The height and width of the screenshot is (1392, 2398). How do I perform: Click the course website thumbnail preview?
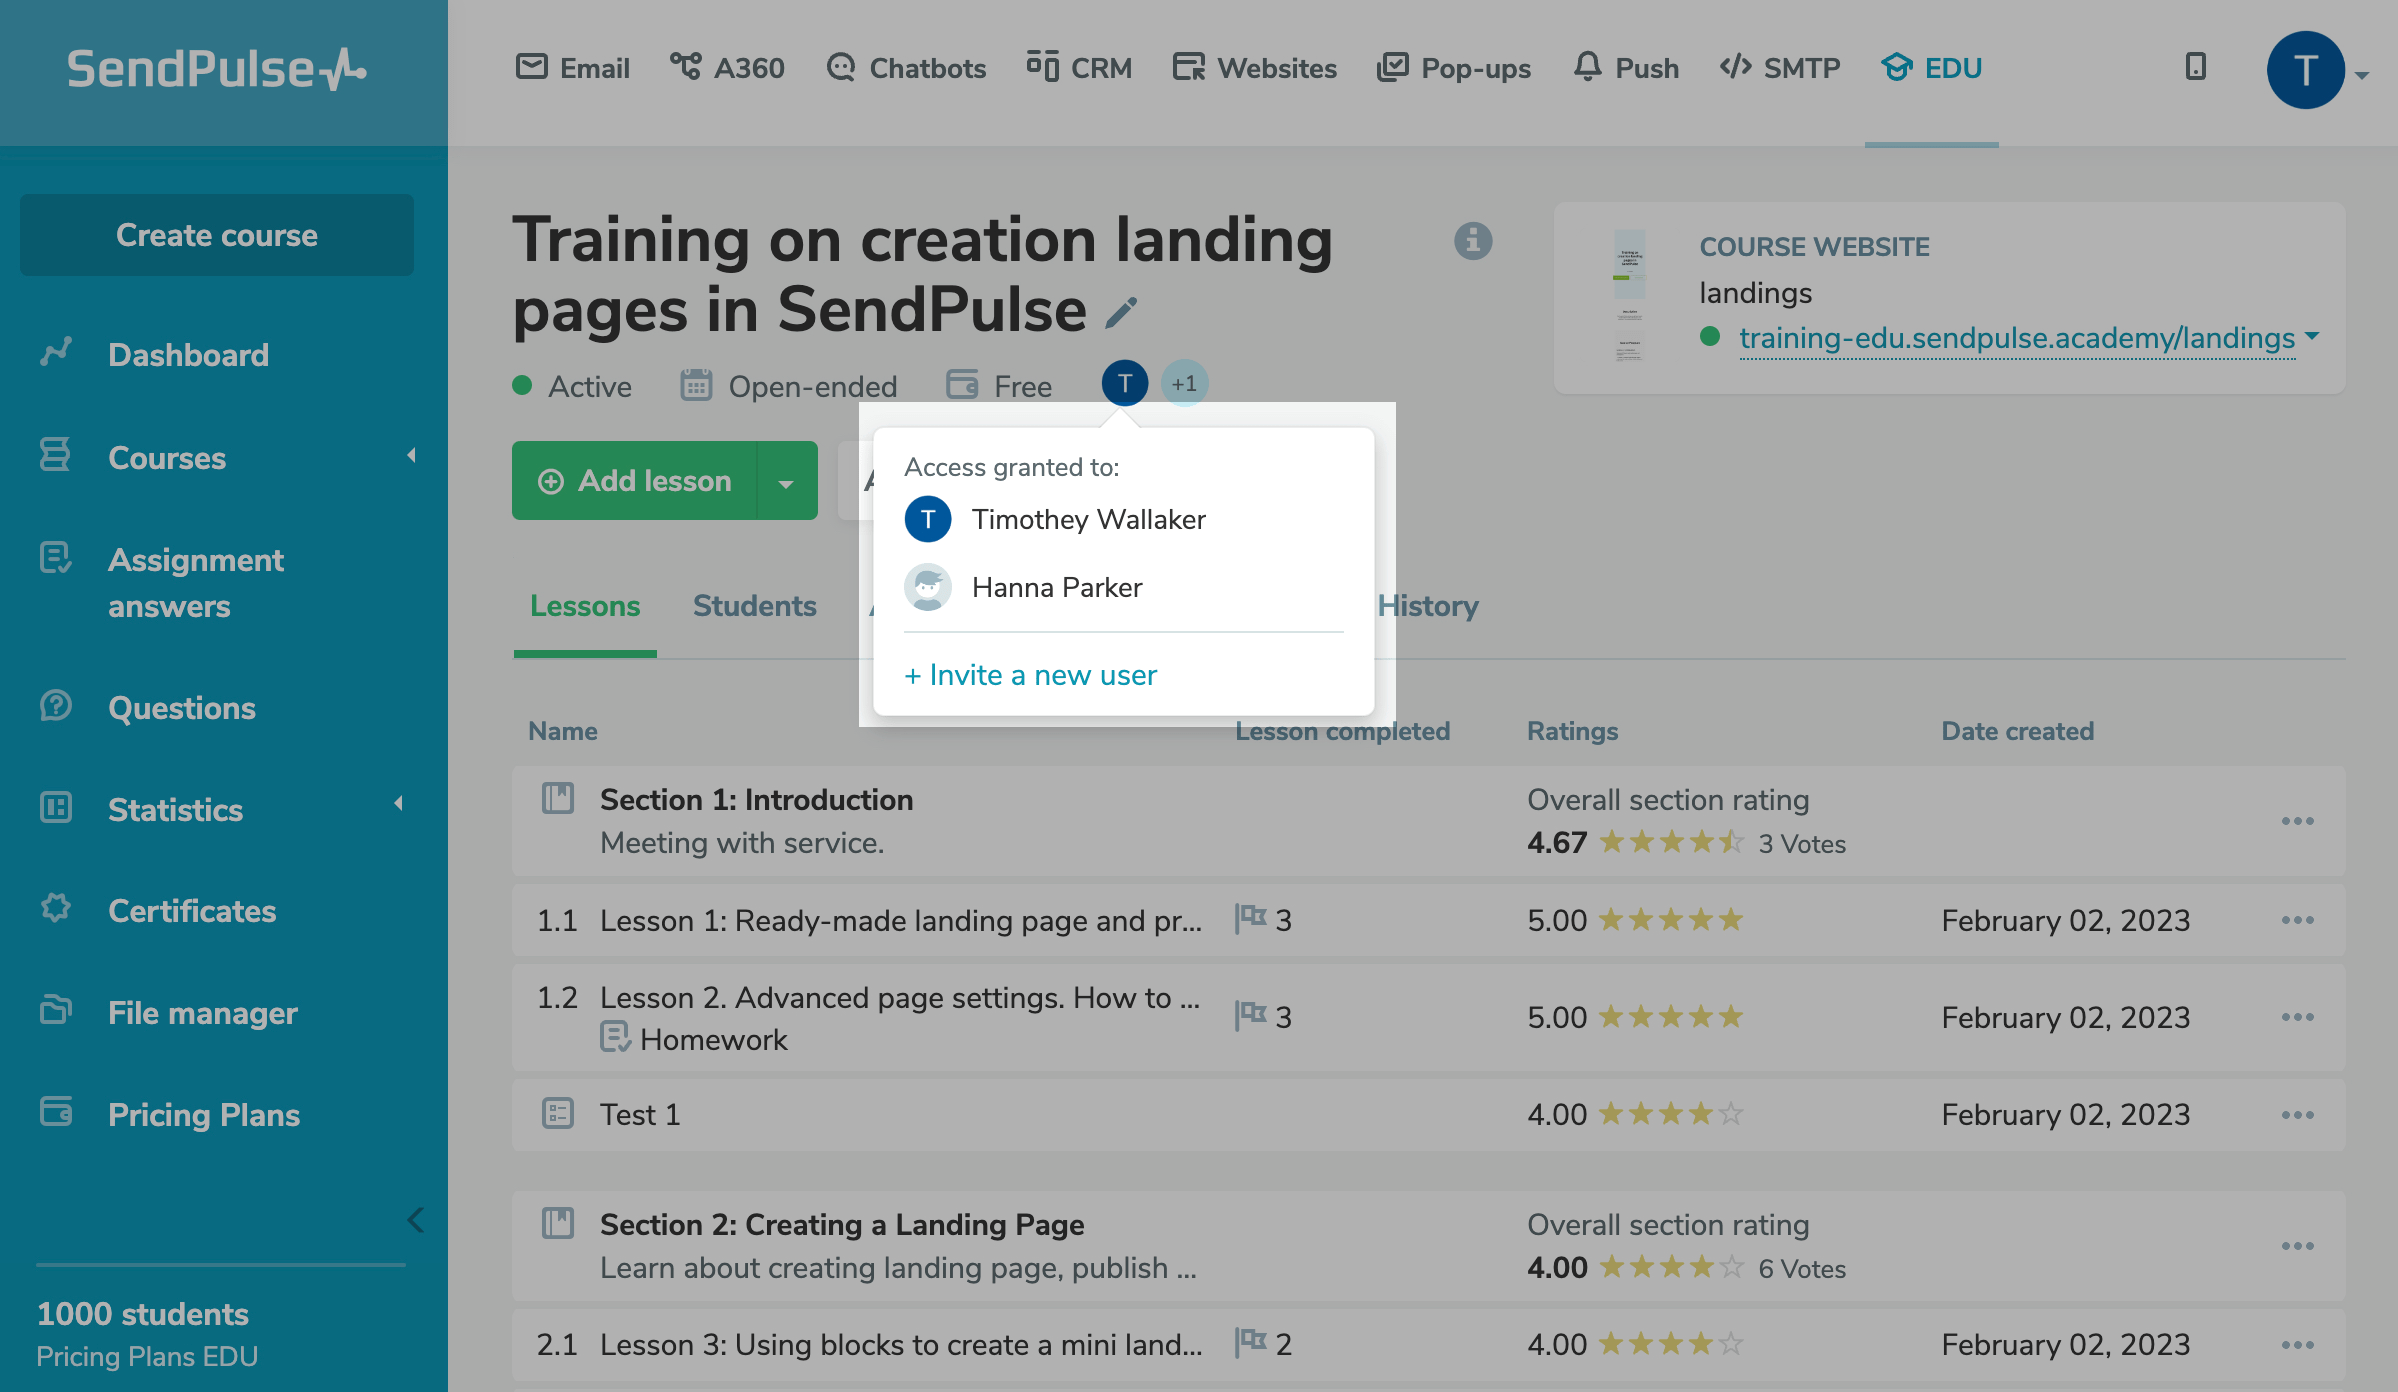[x=1628, y=296]
